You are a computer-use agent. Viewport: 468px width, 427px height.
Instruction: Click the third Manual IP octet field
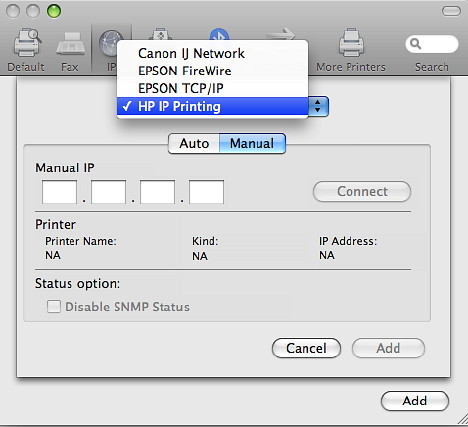(x=157, y=192)
